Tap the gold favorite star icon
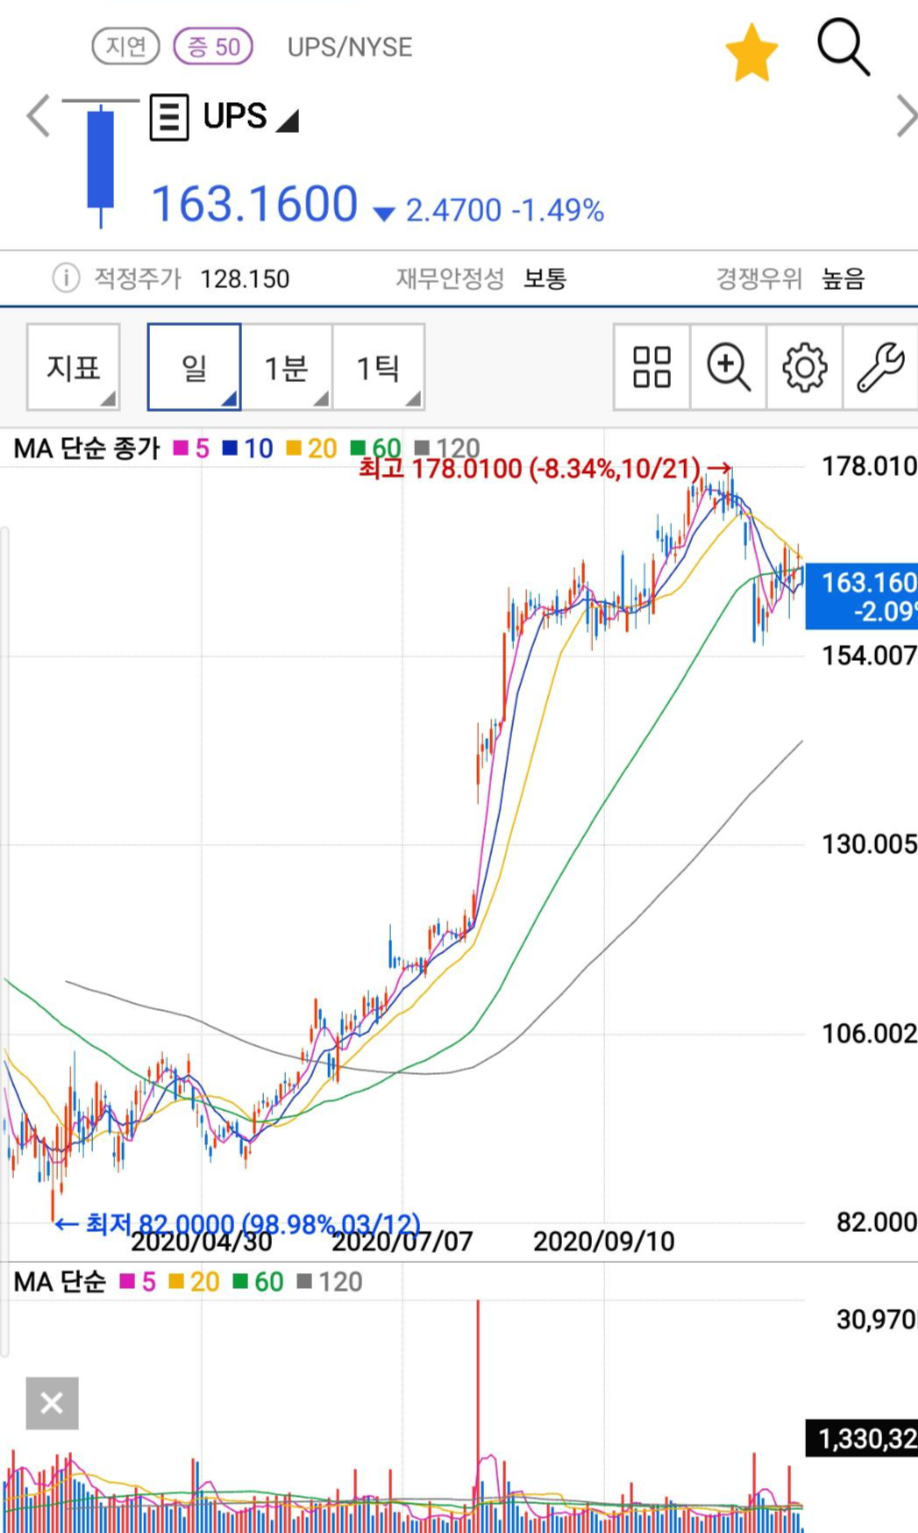918x1533 pixels. pos(751,53)
